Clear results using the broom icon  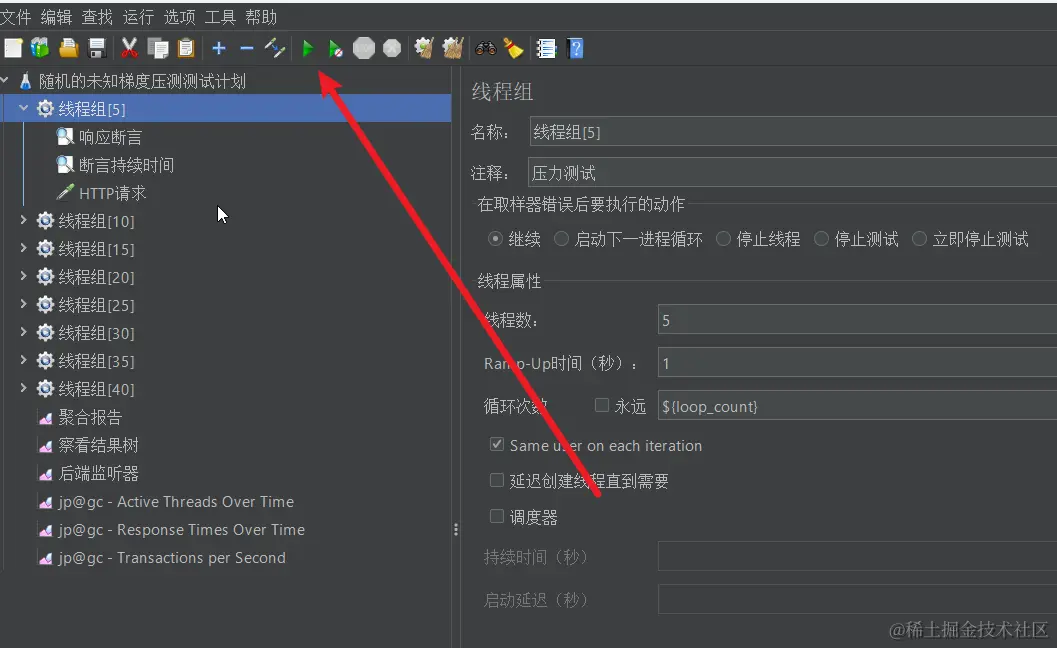[512, 47]
